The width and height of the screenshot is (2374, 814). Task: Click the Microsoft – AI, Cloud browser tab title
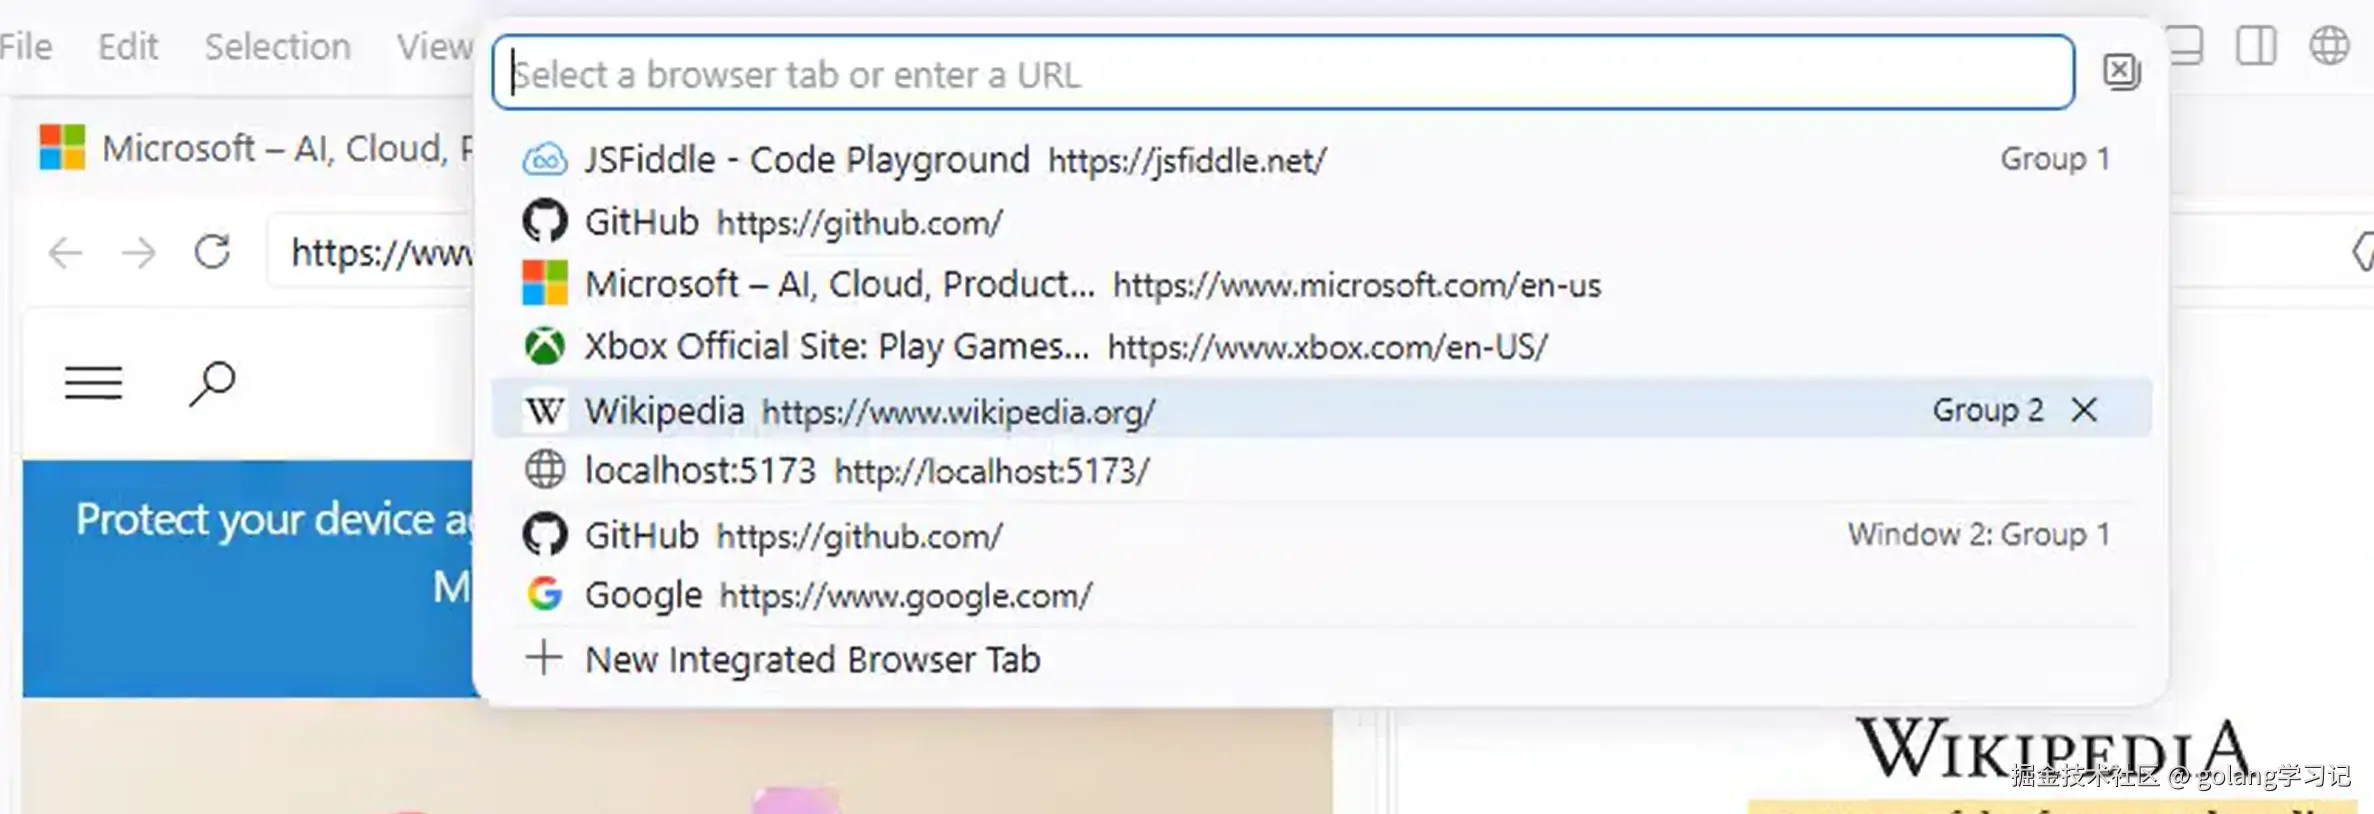(288, 148)
